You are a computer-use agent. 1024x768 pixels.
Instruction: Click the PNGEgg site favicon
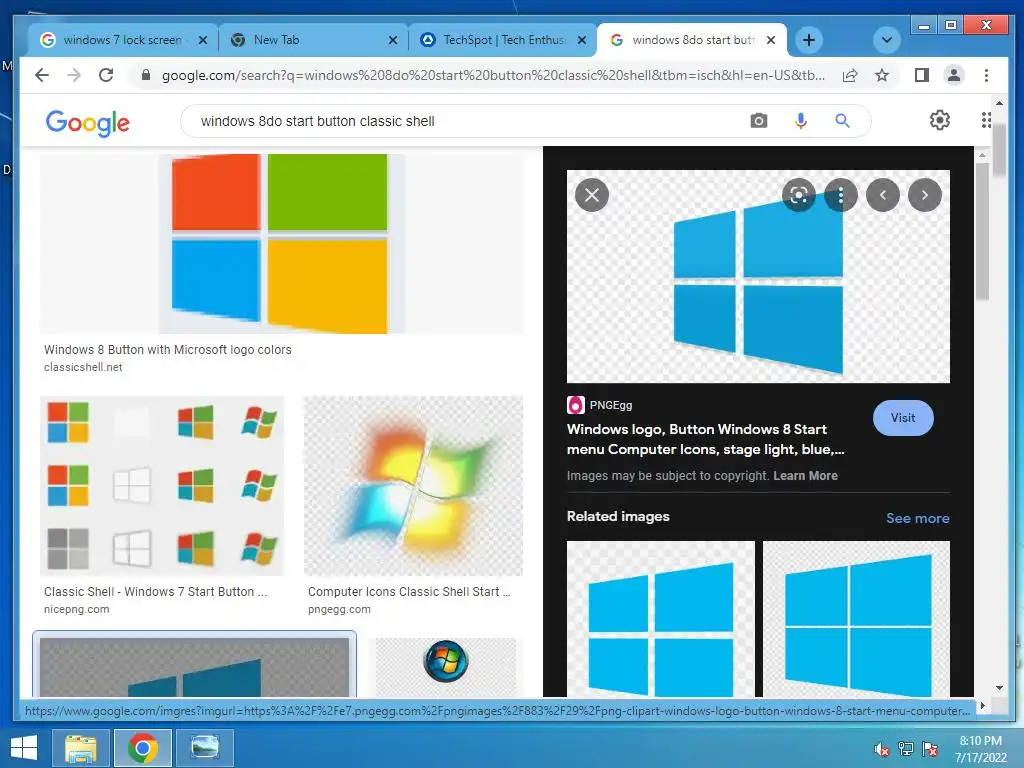tap(575, 405)
